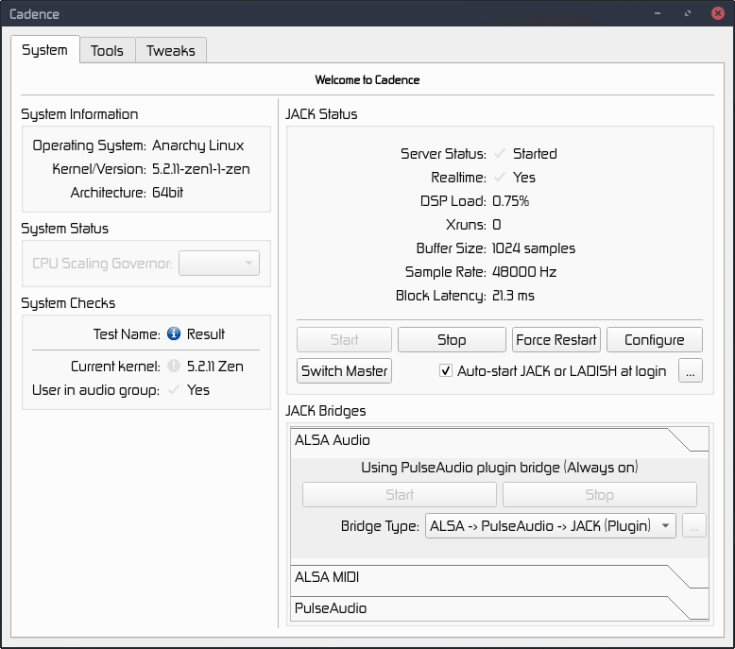Click the User in audio group checkmark

174,390
